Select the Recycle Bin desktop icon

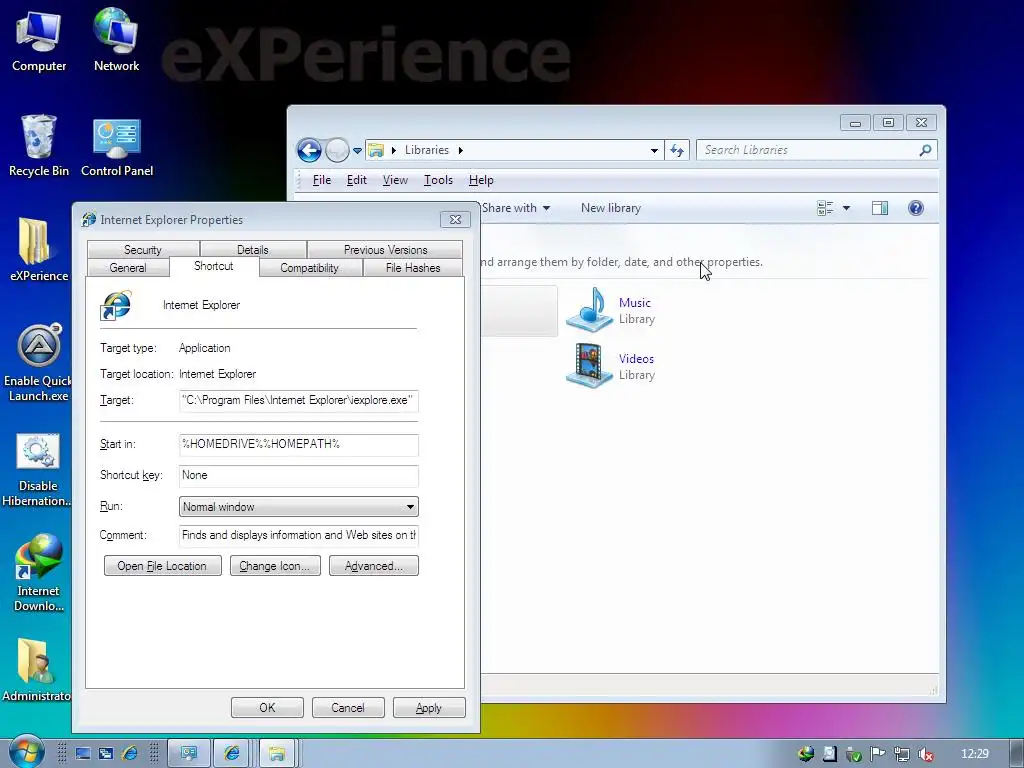[39, 145]
